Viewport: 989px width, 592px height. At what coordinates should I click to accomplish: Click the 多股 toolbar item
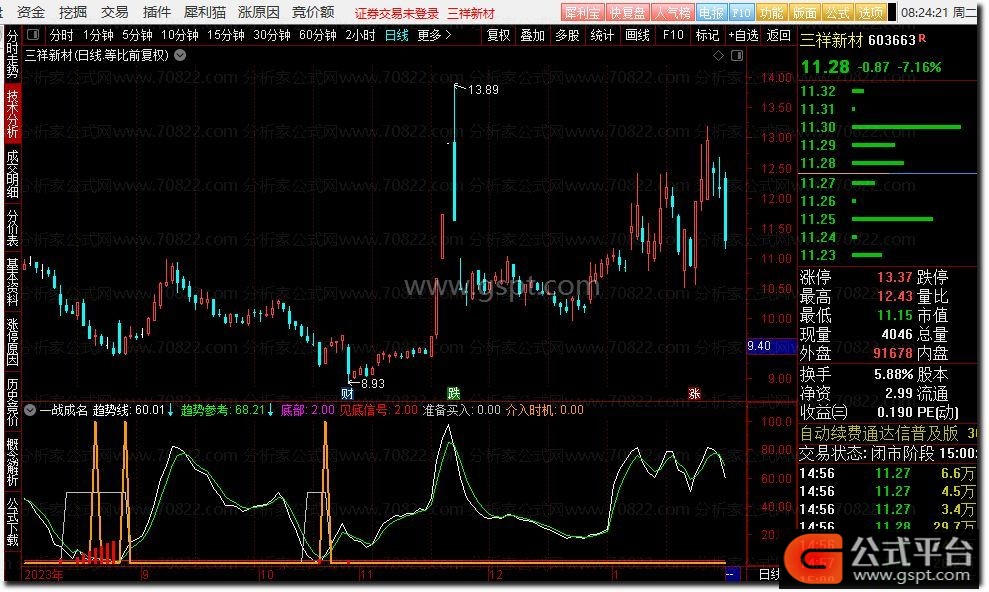pos(567,35)
